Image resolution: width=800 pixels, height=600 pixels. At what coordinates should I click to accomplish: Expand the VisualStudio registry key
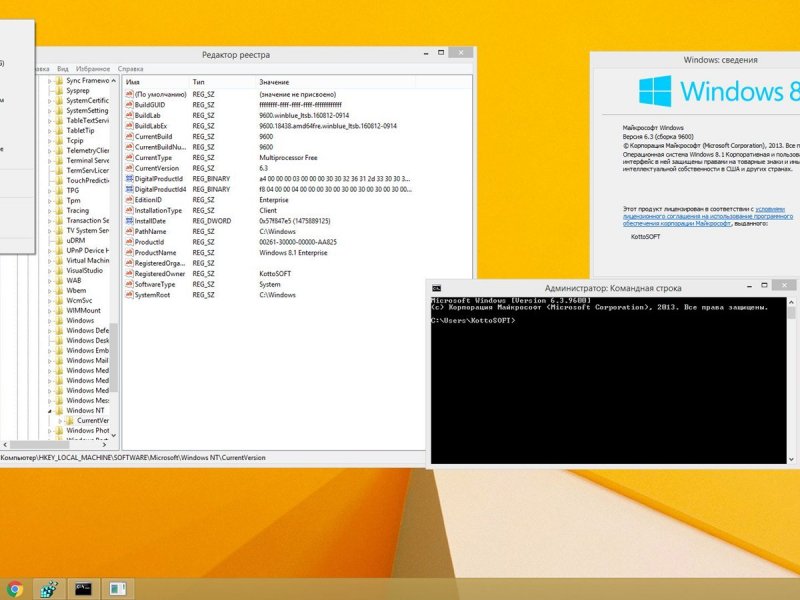click(49, 270)
